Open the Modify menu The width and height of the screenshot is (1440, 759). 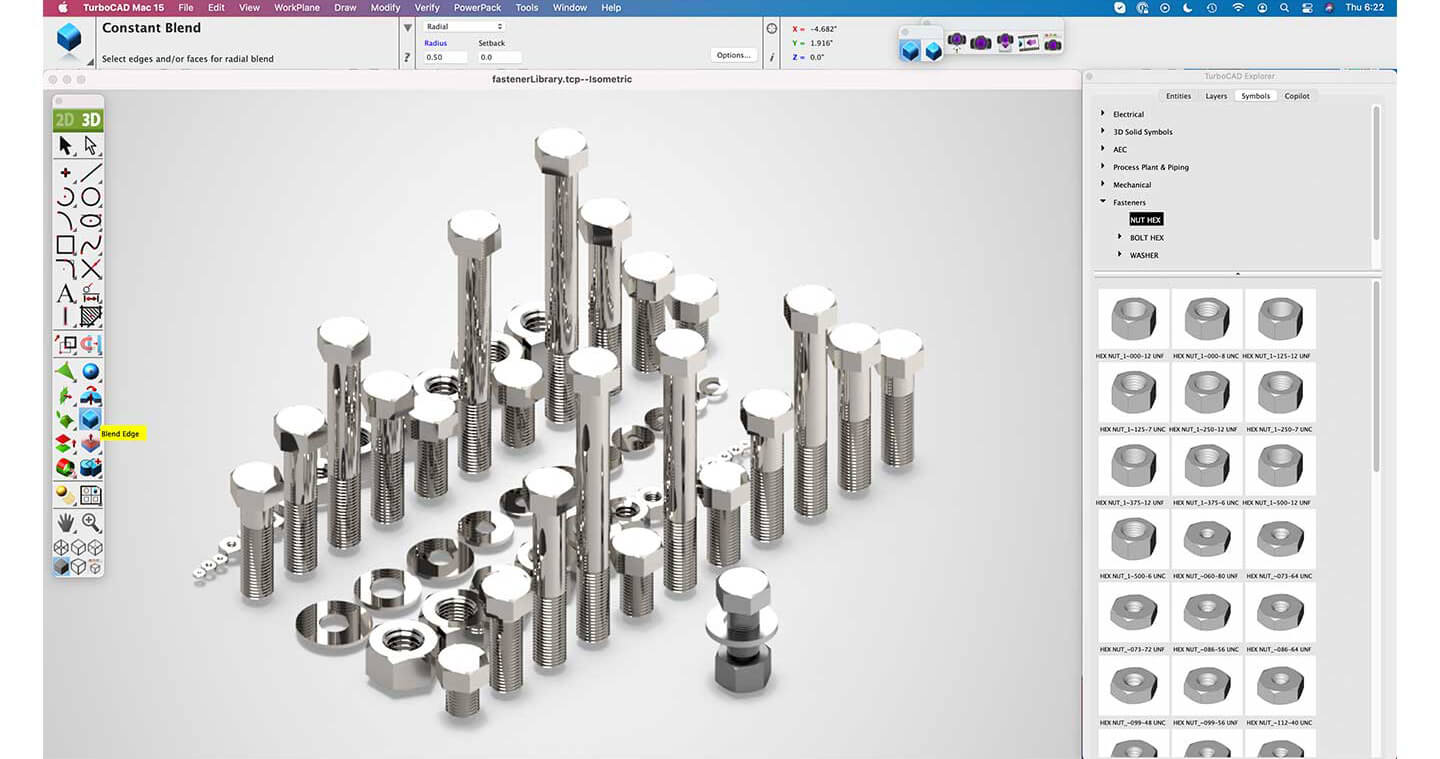[x=385, y=7]
